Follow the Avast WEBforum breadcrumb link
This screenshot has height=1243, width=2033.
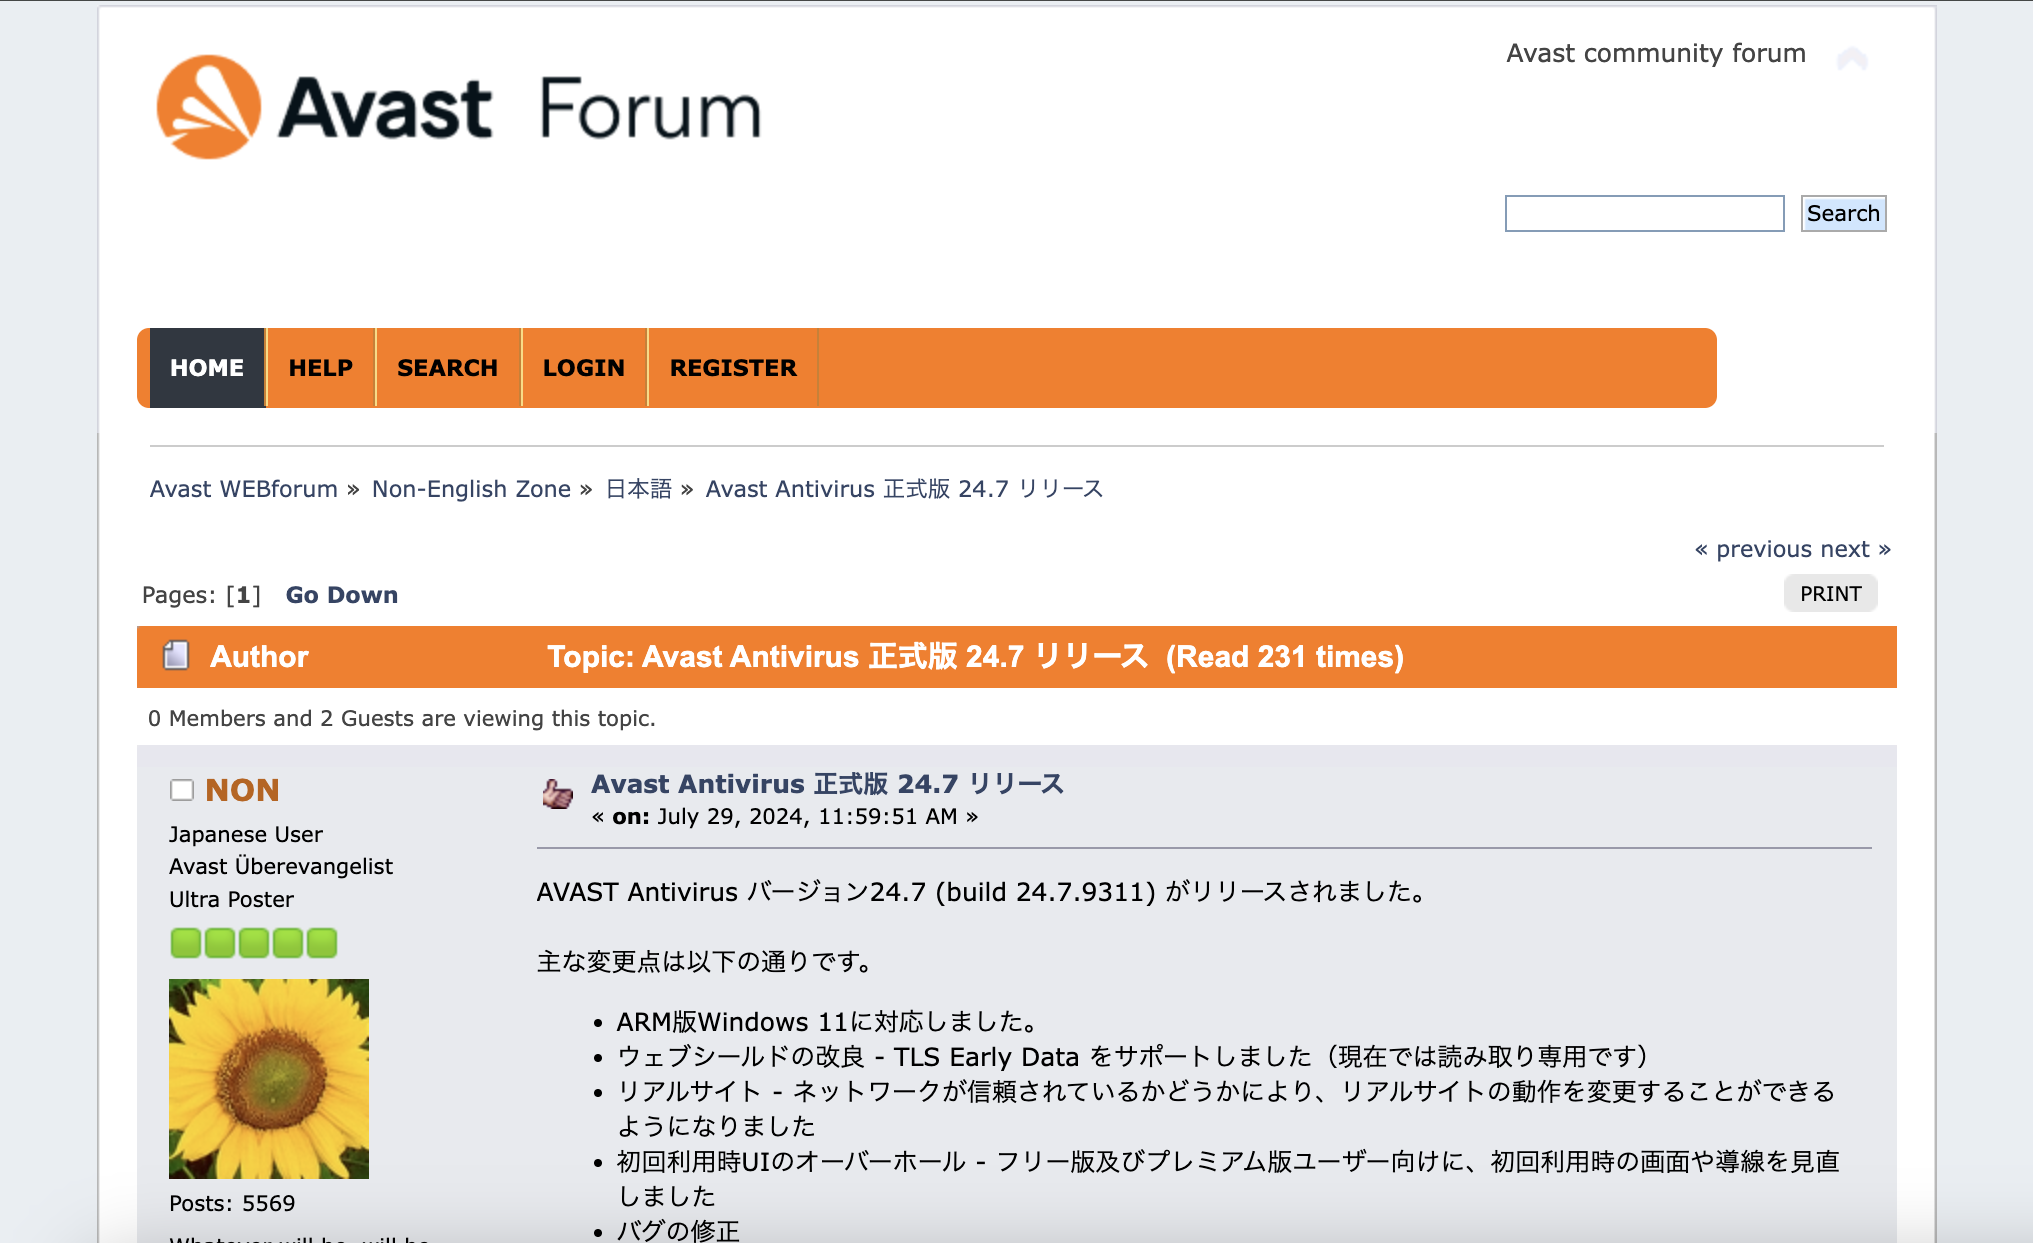click(243, 489)
